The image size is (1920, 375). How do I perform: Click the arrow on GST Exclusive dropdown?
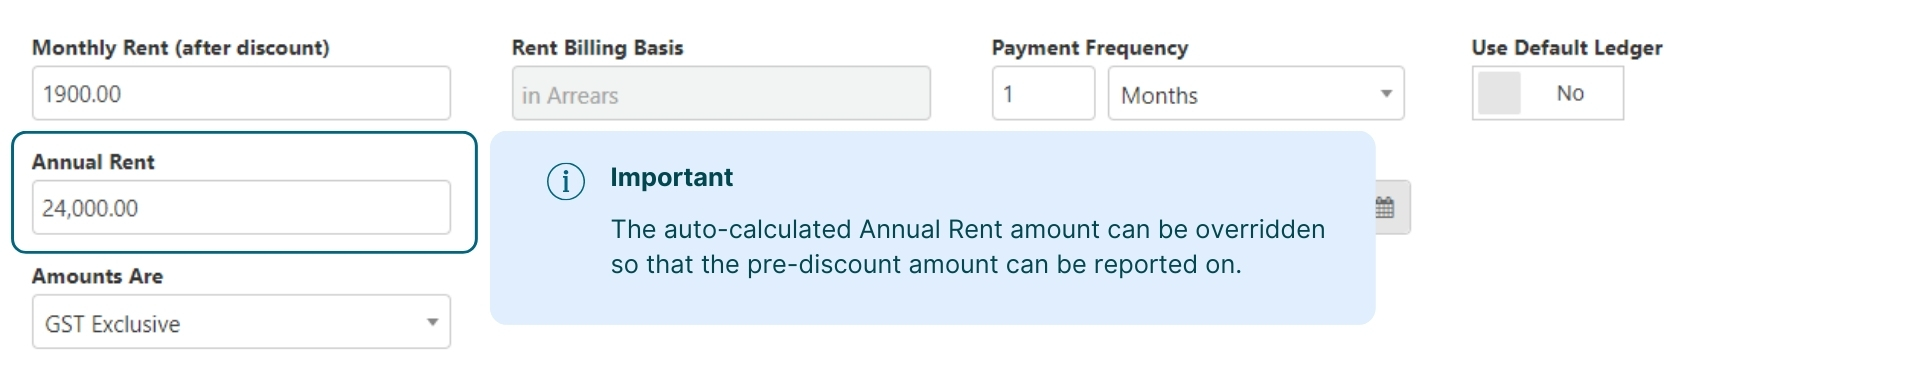[x=432, y=322]
